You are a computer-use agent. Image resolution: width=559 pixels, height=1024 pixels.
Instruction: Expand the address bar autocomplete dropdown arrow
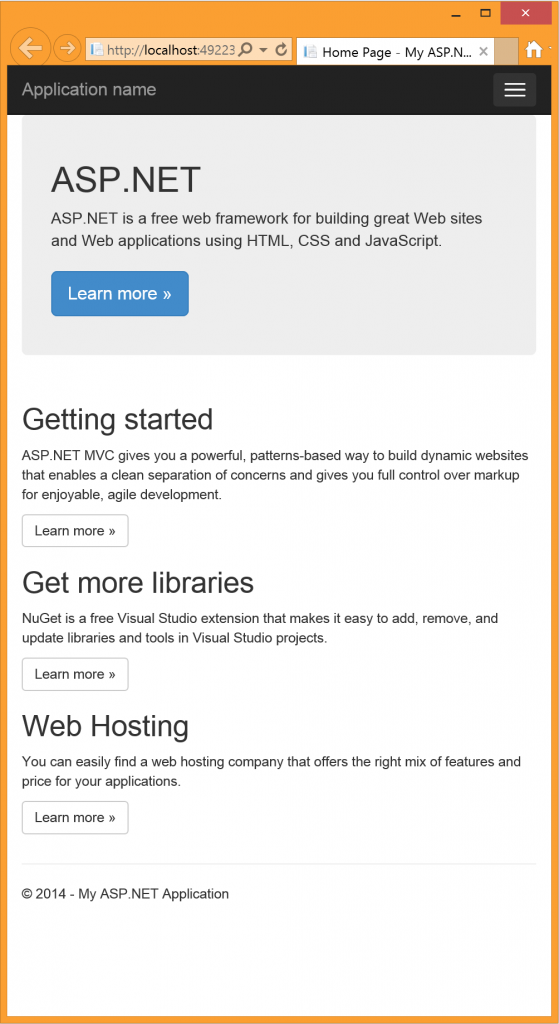click(x=264, y=50)
